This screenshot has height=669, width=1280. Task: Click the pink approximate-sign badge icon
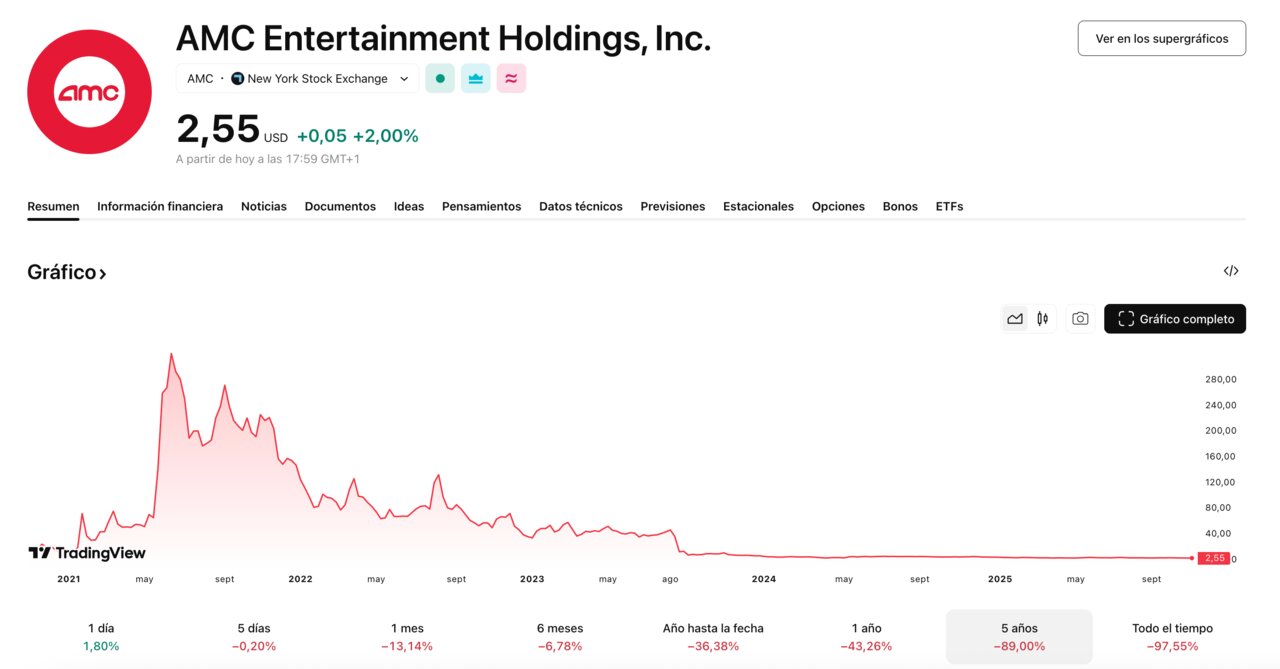[511, 79]
